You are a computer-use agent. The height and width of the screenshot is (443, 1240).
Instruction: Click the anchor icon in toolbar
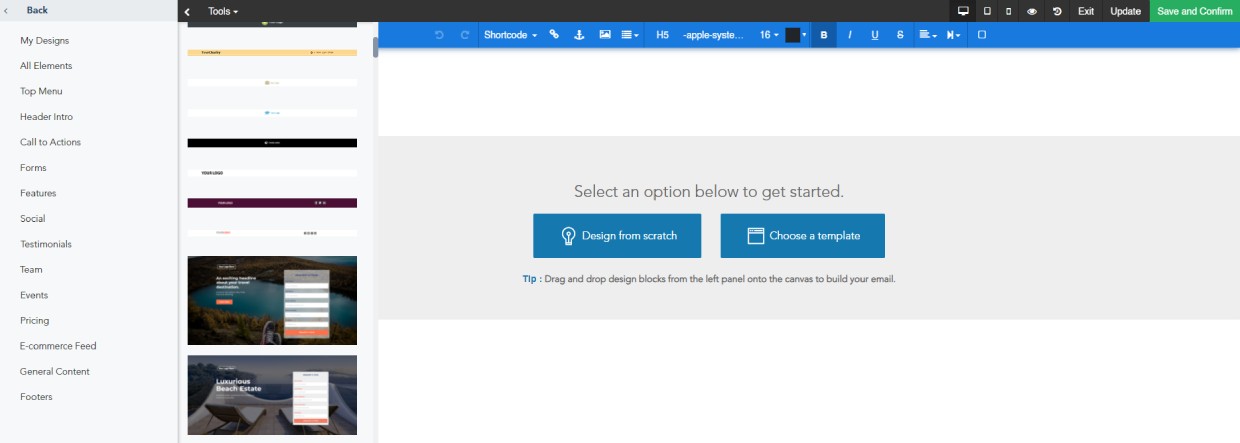[578, 35]
